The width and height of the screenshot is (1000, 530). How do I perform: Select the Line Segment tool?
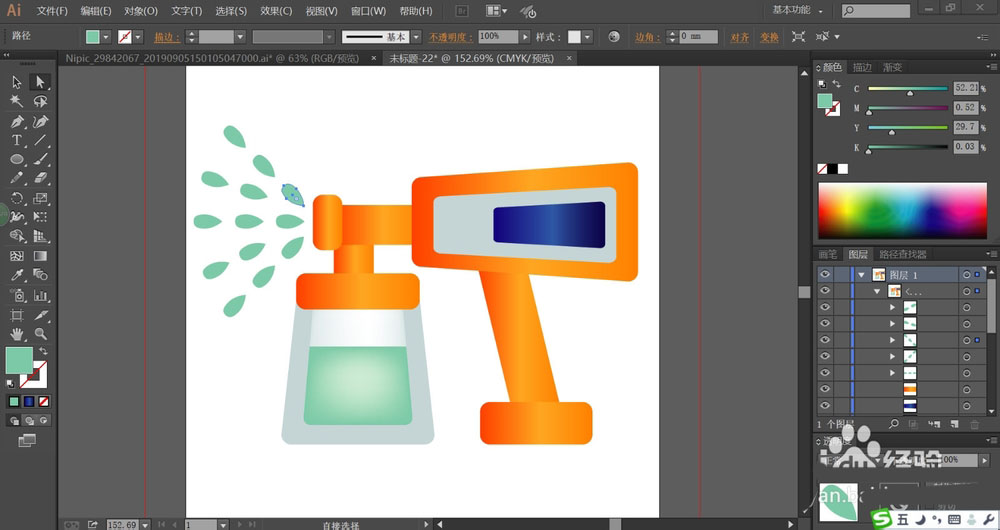pyautogui.click(x=40, y=140)
